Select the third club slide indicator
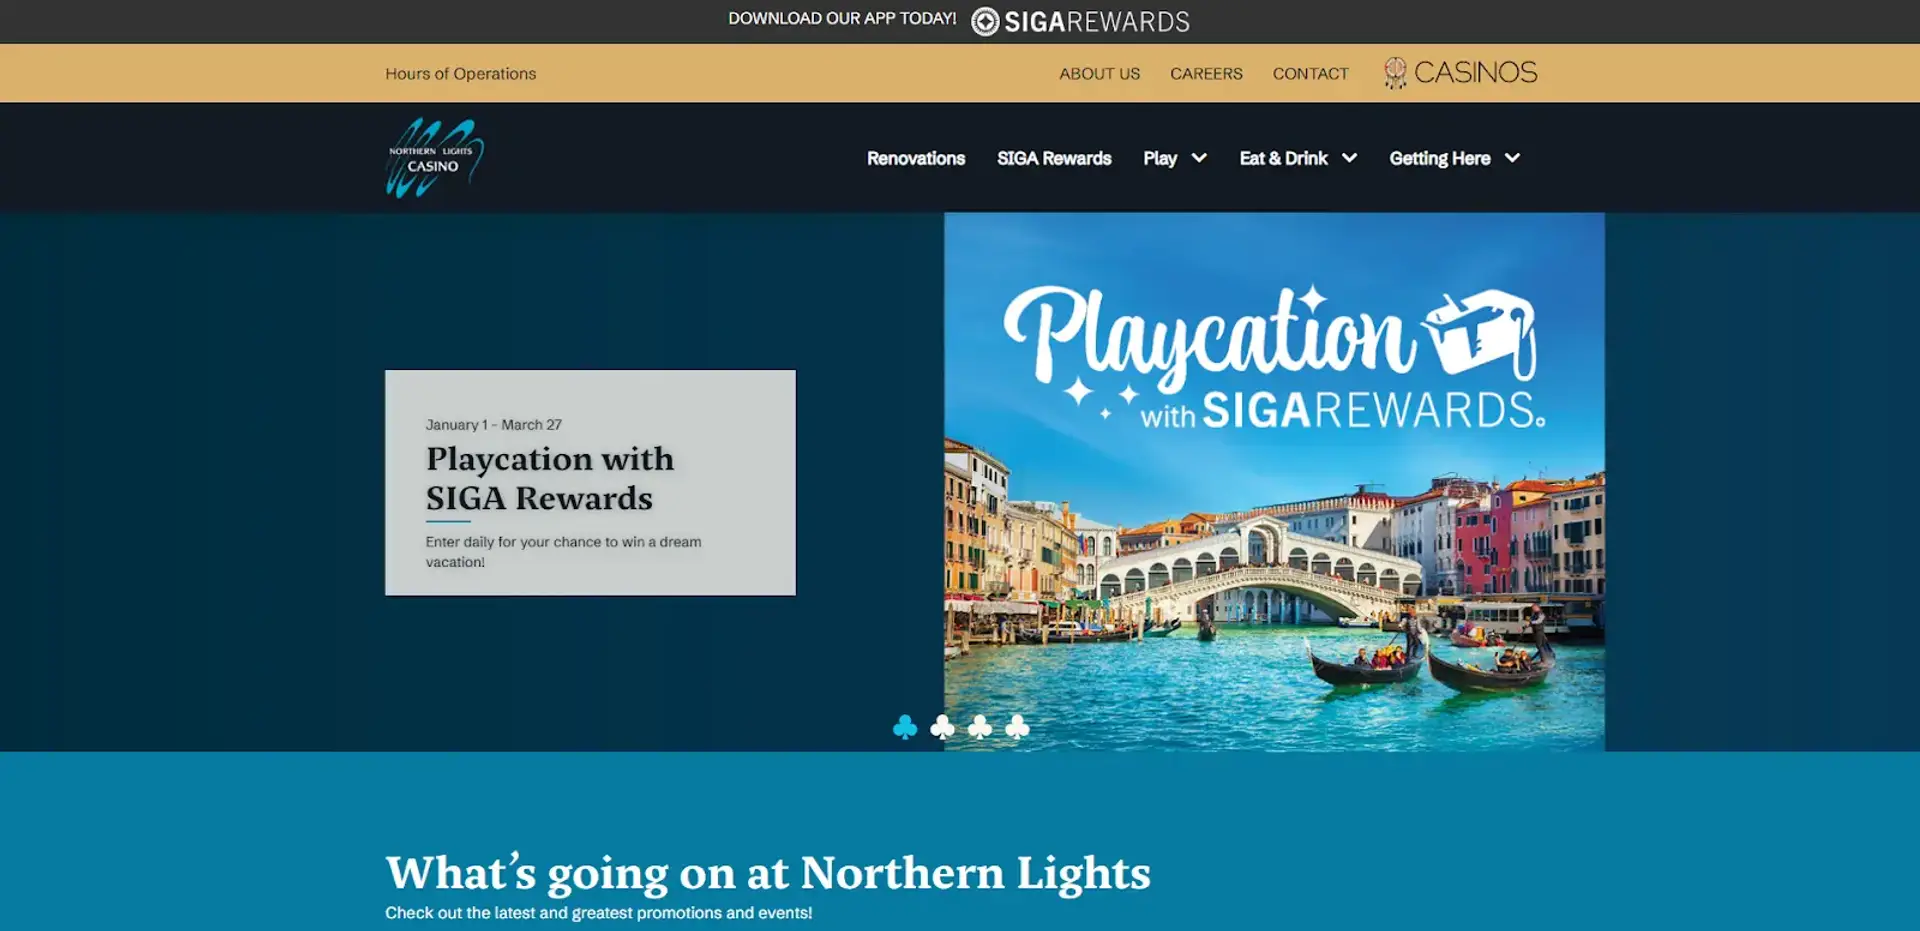The image size is (1920, 931). [980, 727]
